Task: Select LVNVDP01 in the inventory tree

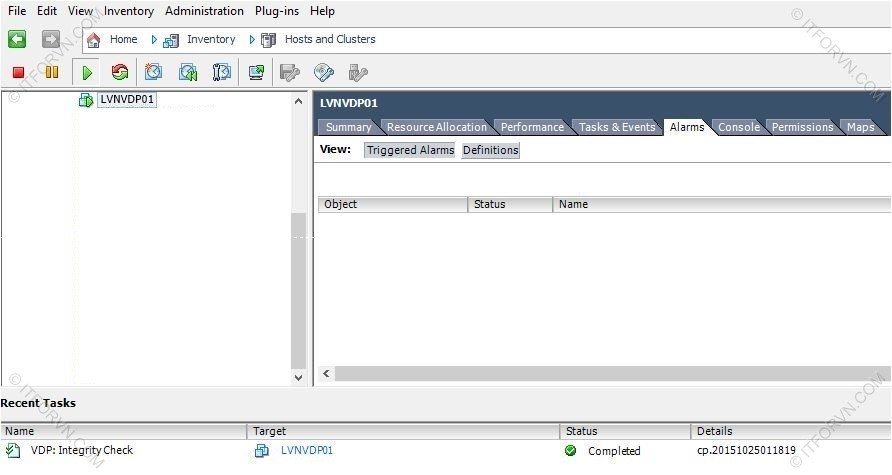Action: [127, 99]
